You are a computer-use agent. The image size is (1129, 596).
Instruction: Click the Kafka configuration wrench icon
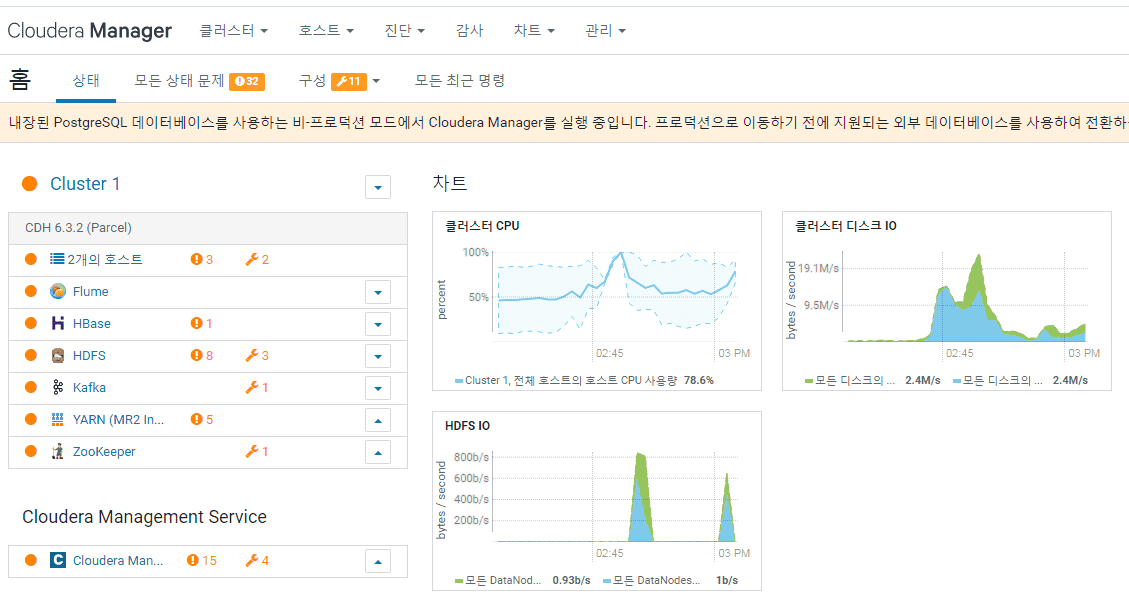pos(251,387)
